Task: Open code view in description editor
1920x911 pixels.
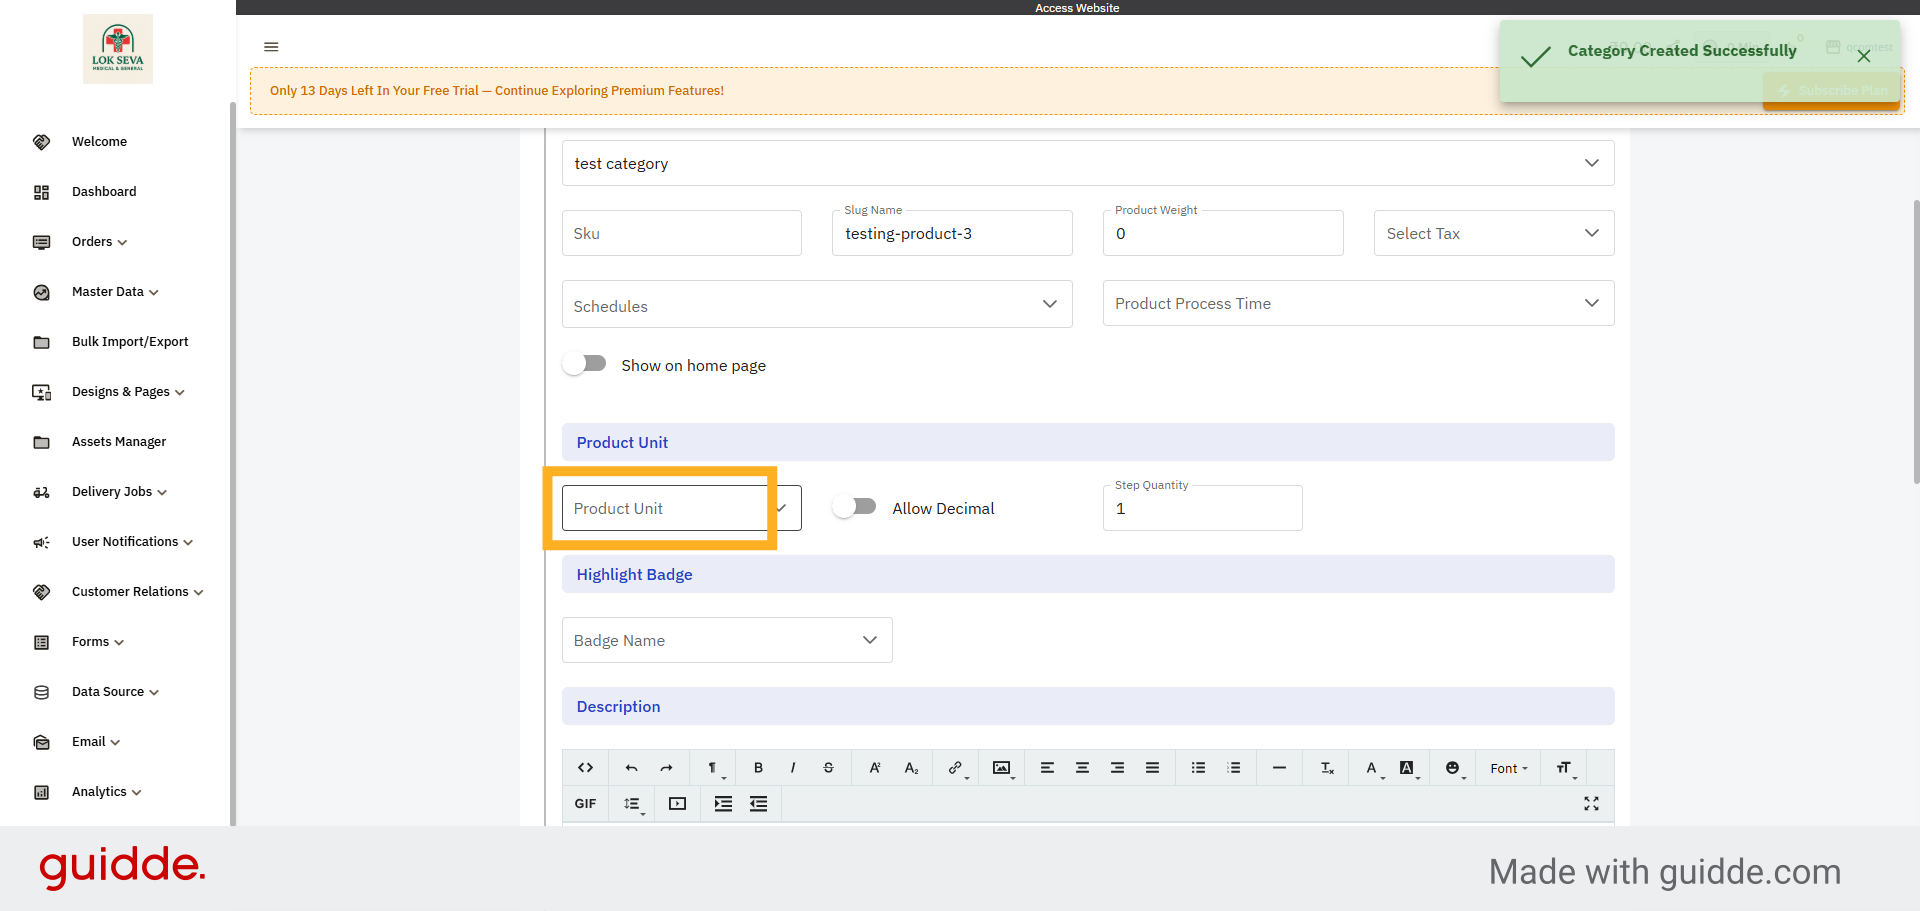Action: (x=586, y=768)
